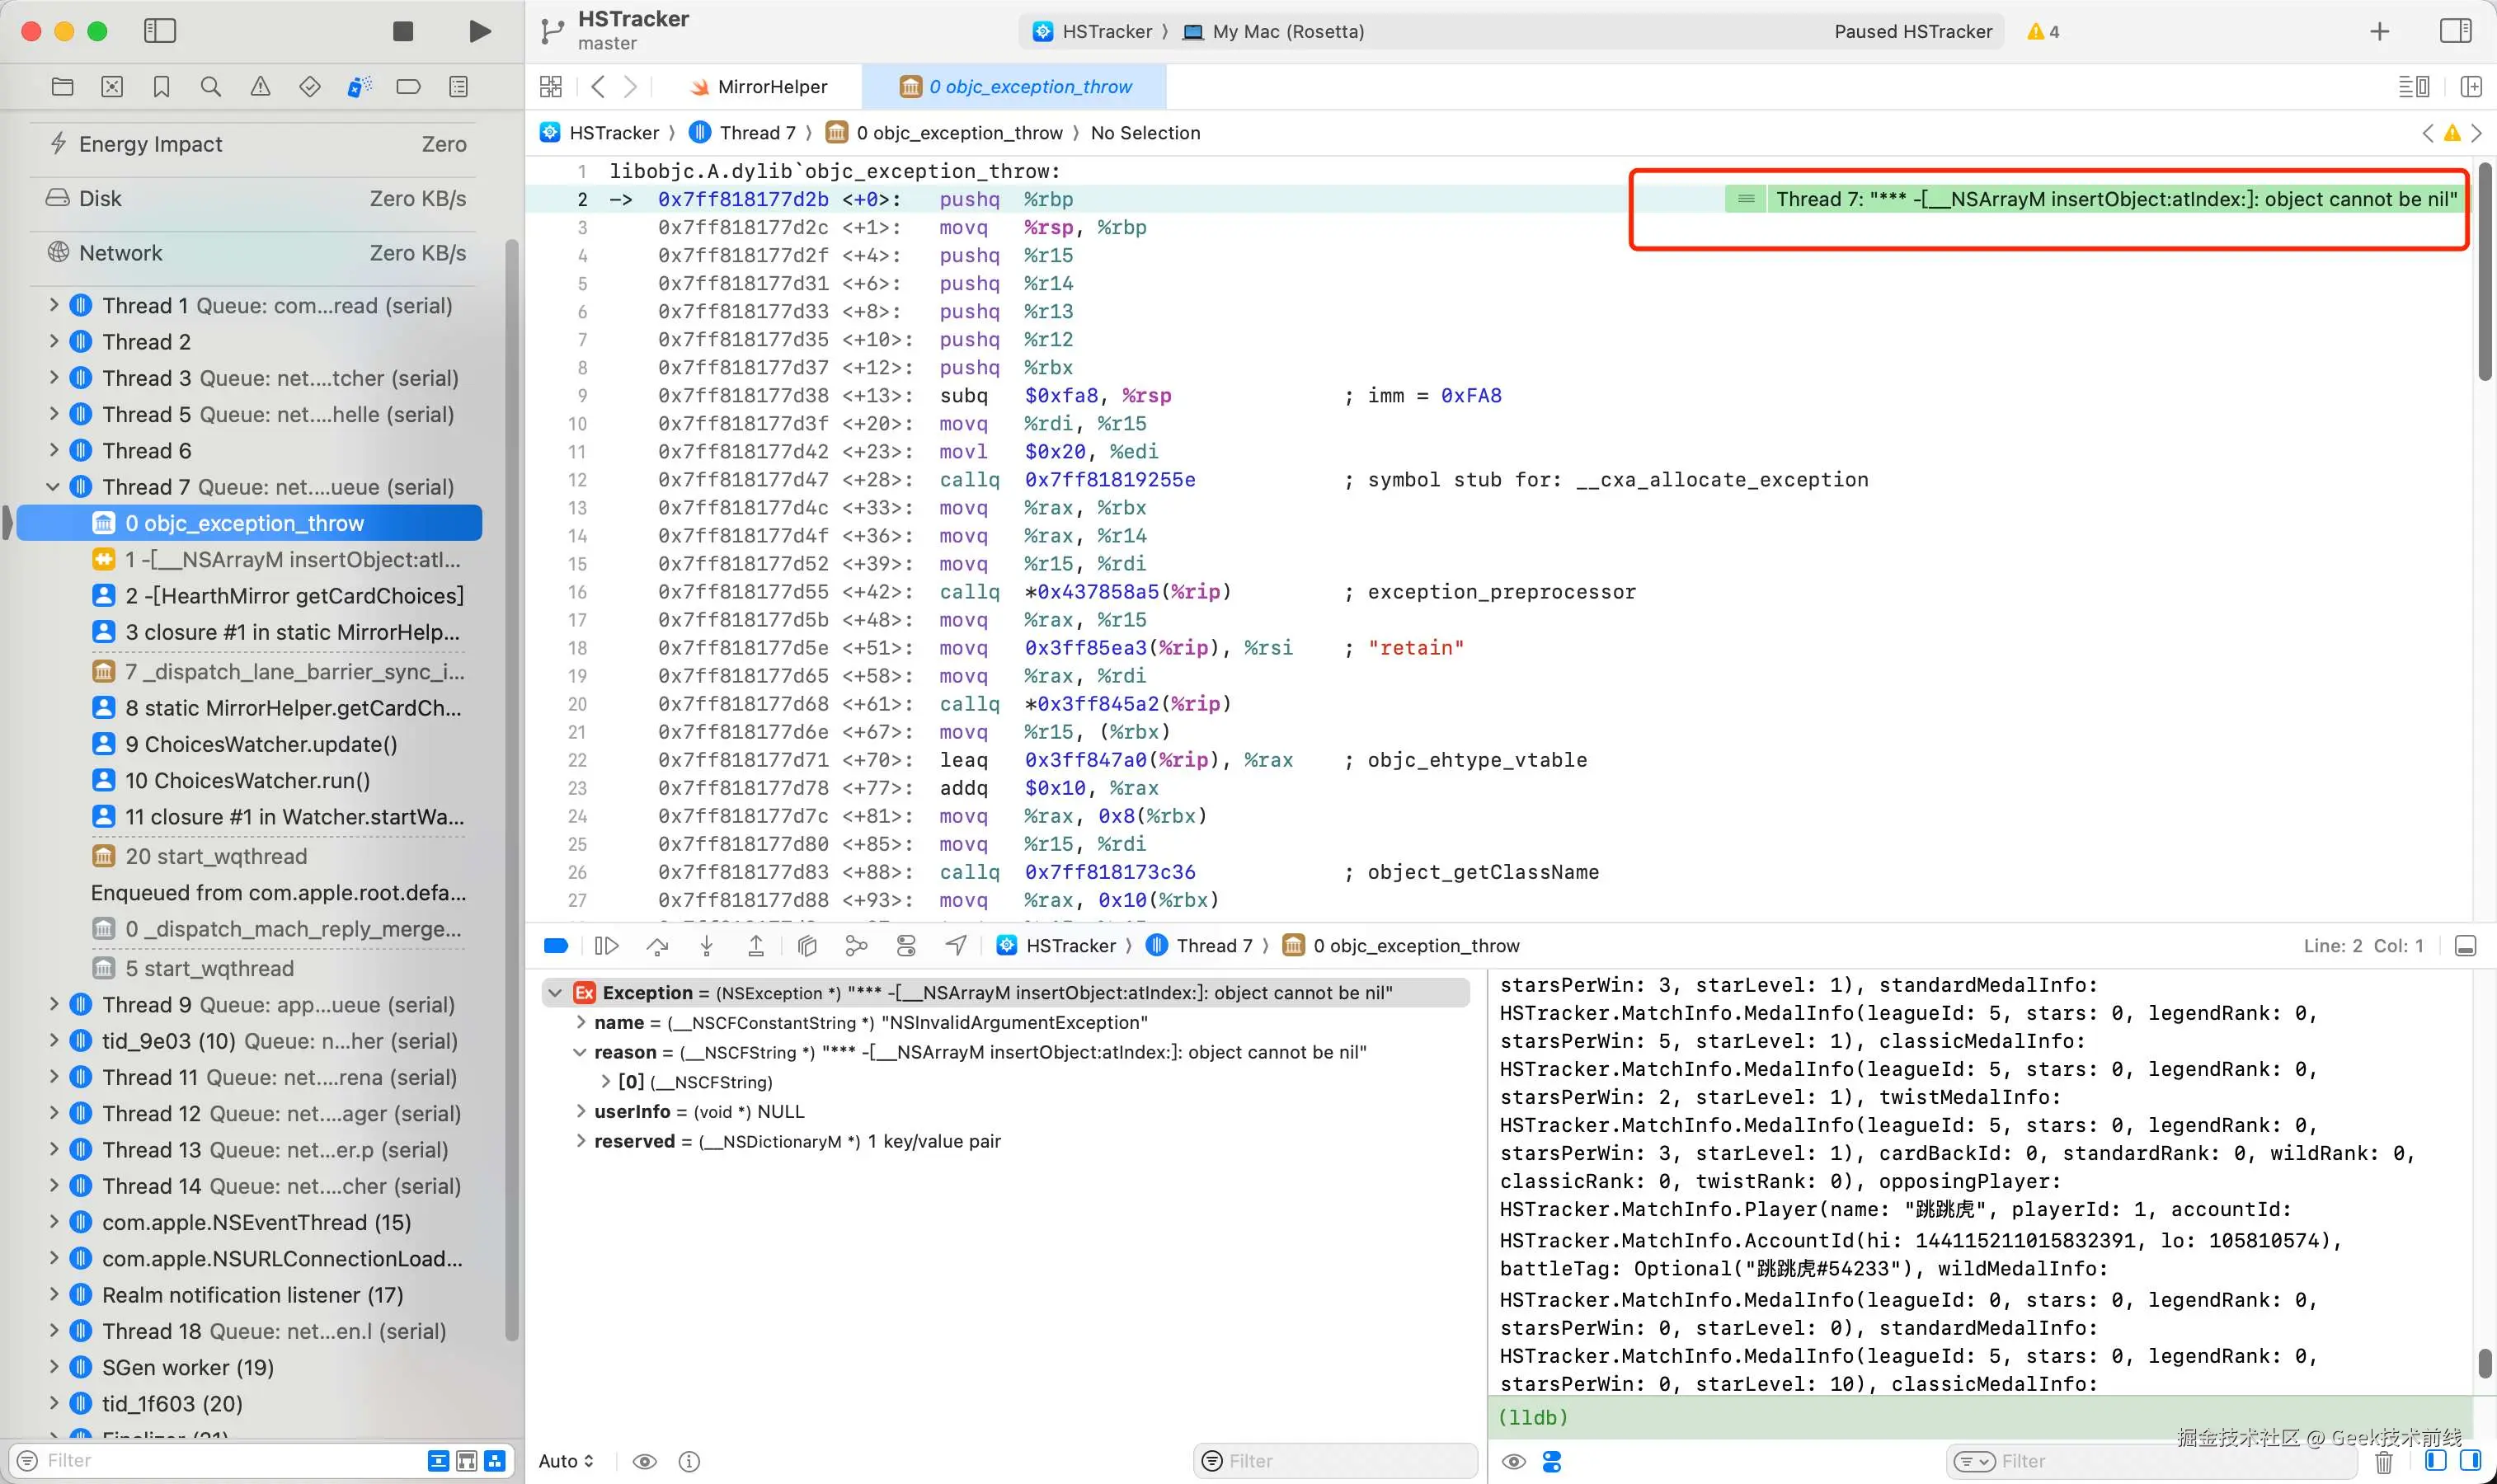Viewport: 2497px width, 1484px height.
Task: Click the Auto variables scope selector
Action: 566,1461
